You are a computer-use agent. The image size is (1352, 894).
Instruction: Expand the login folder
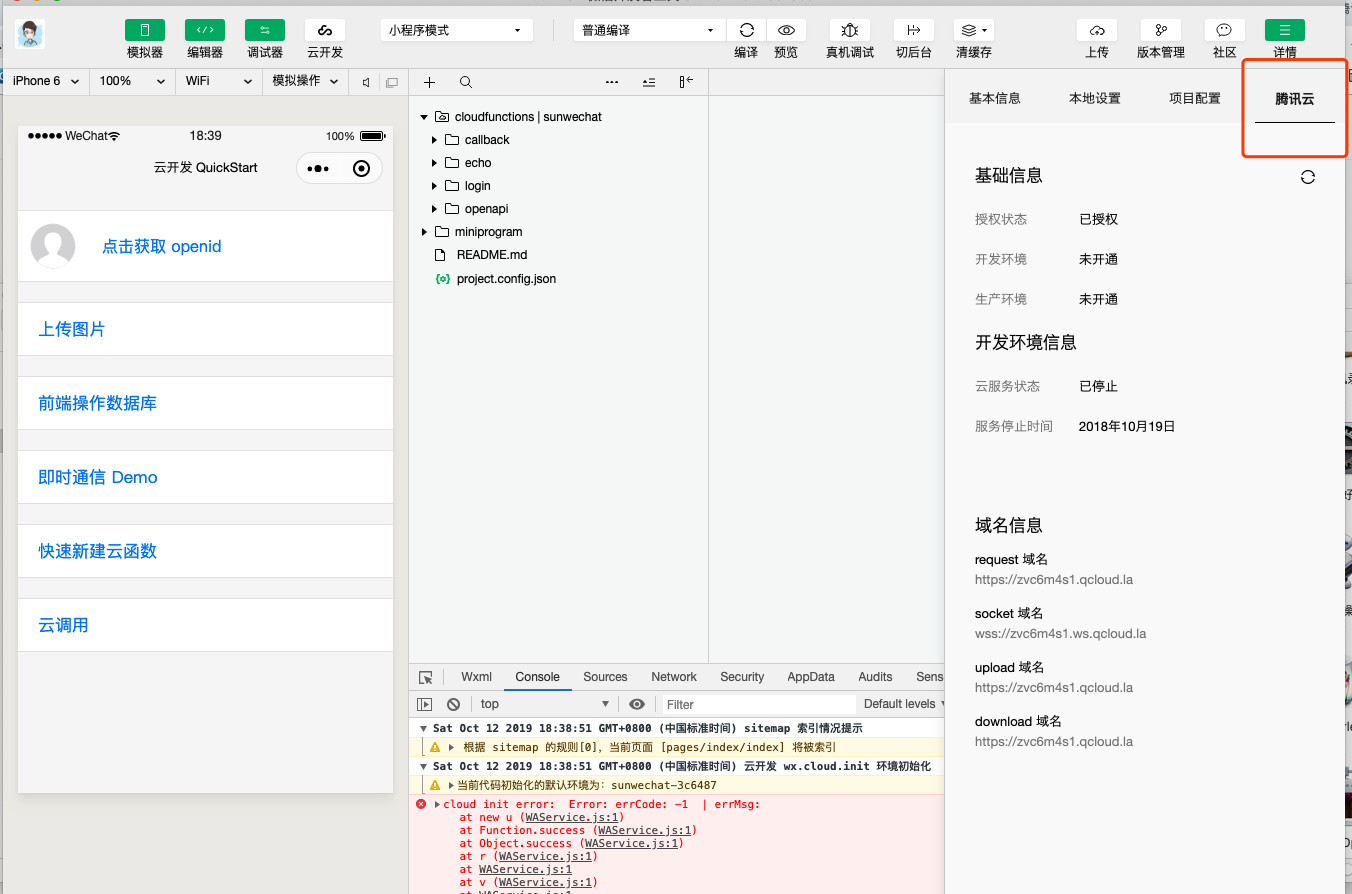tap(434, 186)
